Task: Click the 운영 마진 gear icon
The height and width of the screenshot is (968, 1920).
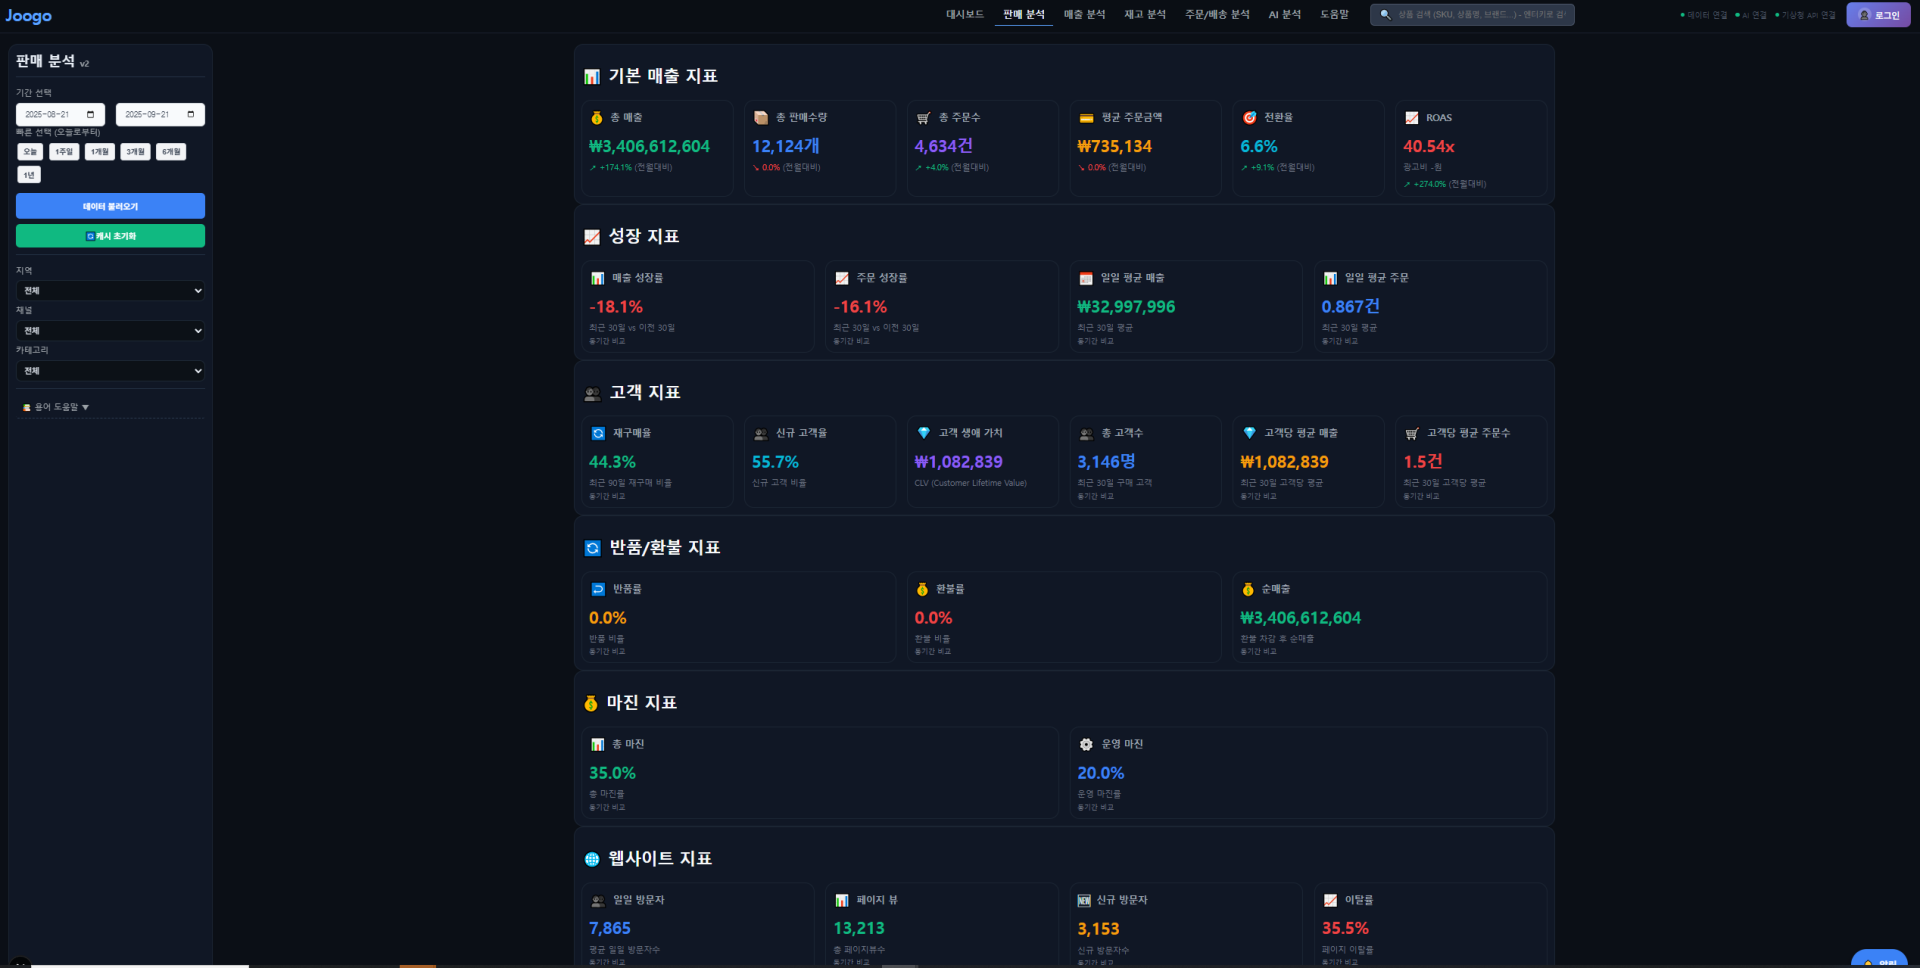Action: click(x=1086, y=744)
